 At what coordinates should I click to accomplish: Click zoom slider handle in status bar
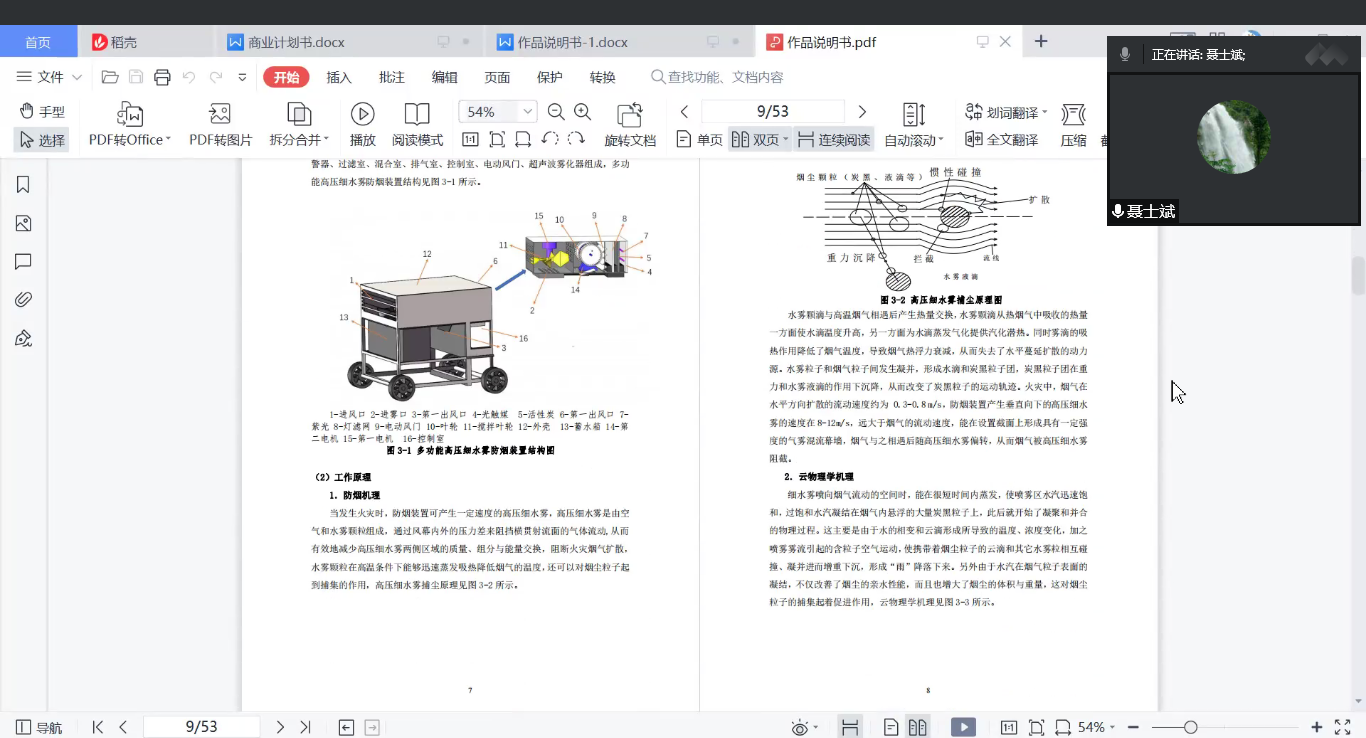coord(1190,727)
